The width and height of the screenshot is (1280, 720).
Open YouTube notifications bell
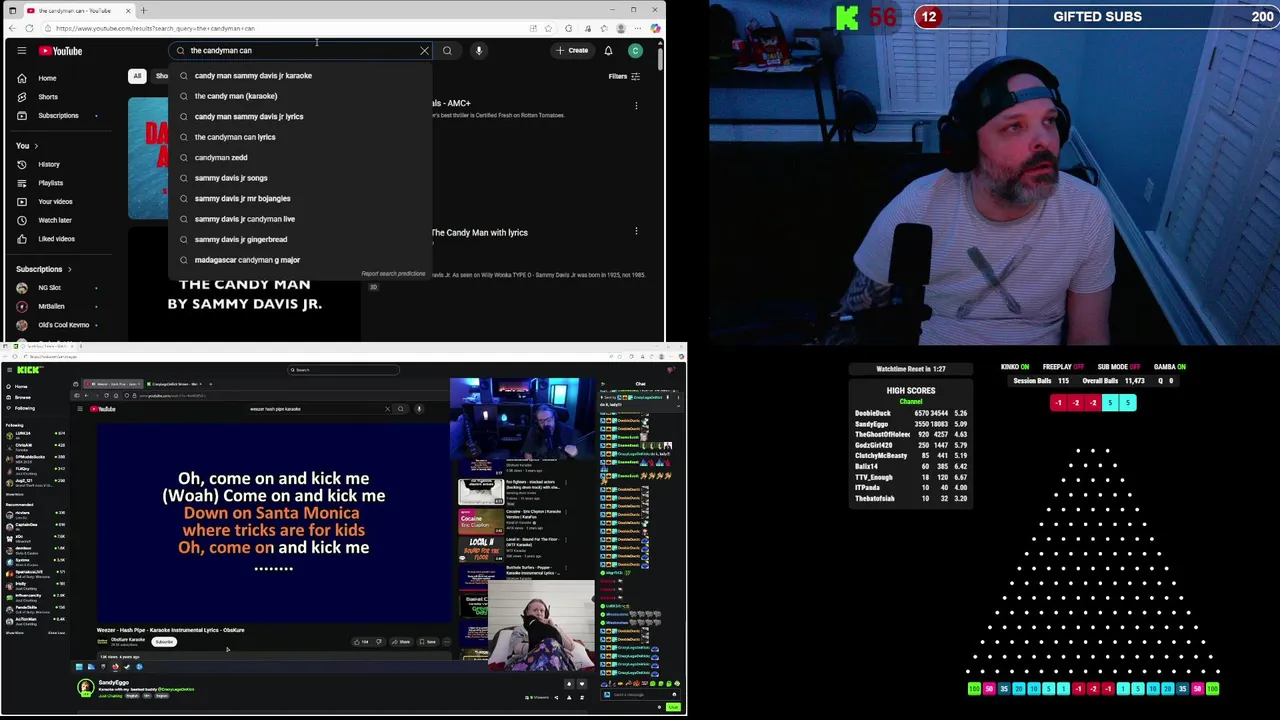[x=608, y=50]
